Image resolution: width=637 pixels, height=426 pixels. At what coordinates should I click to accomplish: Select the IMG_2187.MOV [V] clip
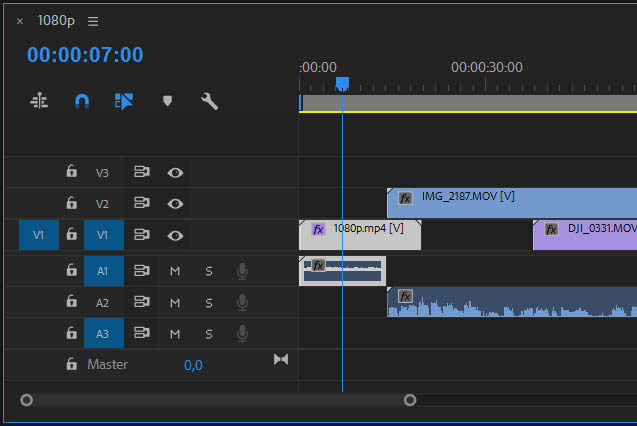pos(512,203)
